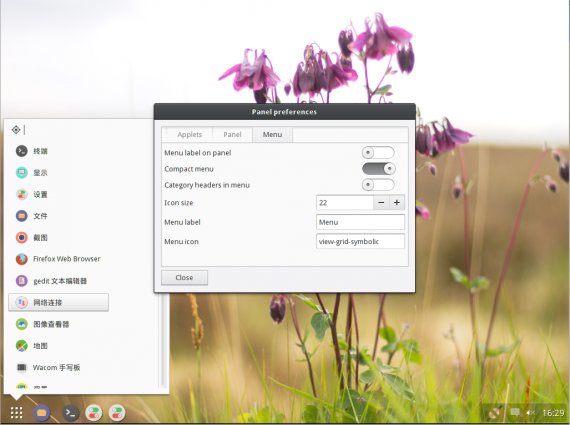Viewport: 570px width, 425px height.
Task: Decrease icon size with the minus button
Action: point(381,203)
